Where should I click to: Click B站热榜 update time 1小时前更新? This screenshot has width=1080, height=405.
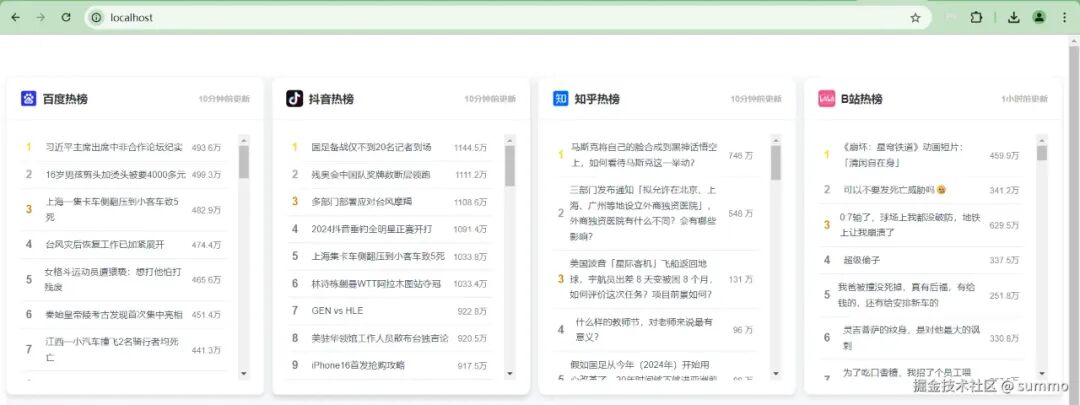pos(1024,99)
